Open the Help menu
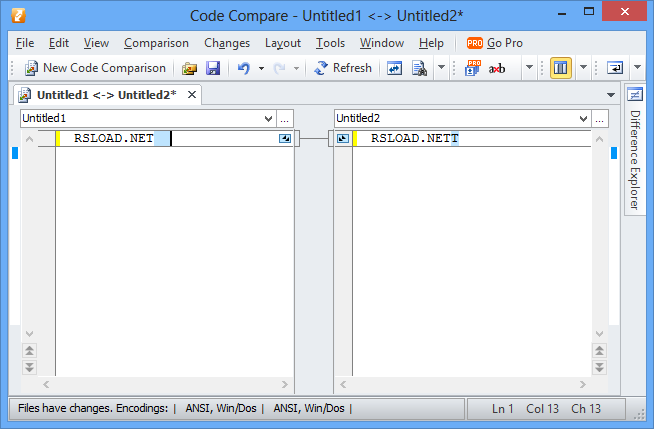 coord(431,43)
